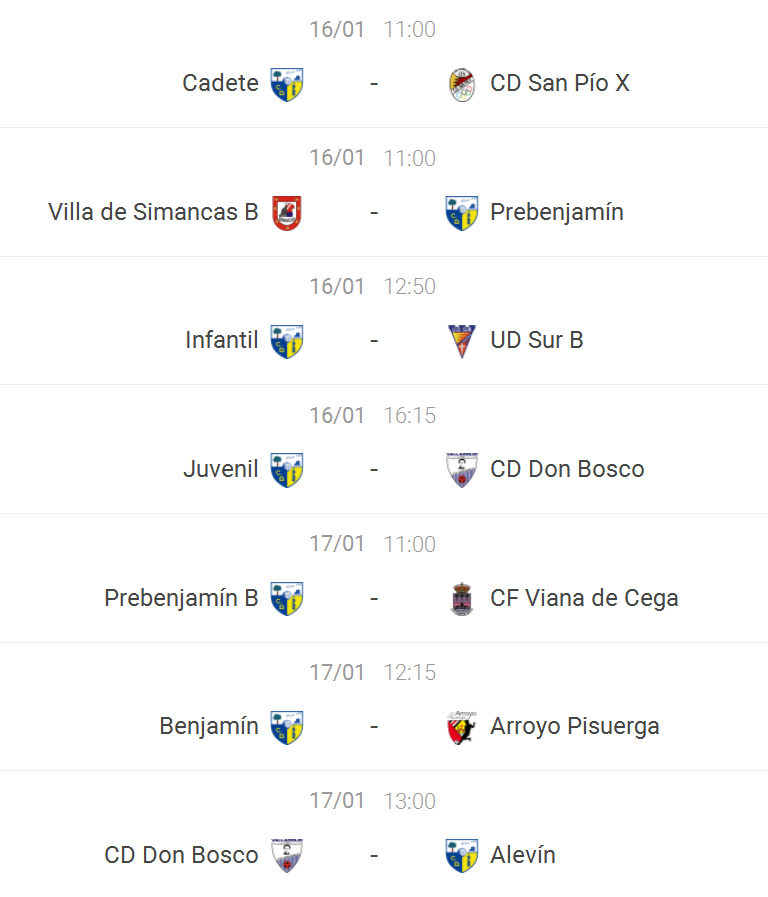Open the UD Sur B team link

point(537,340)
